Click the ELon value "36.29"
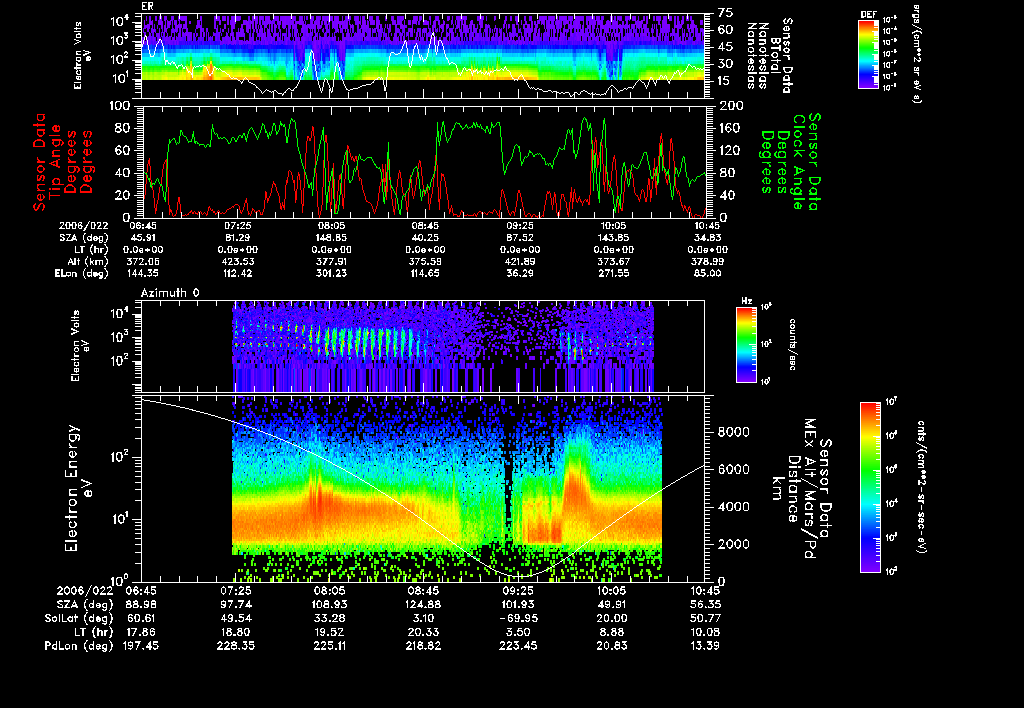This screenshot has width=1024, height=708. (520, 274)
